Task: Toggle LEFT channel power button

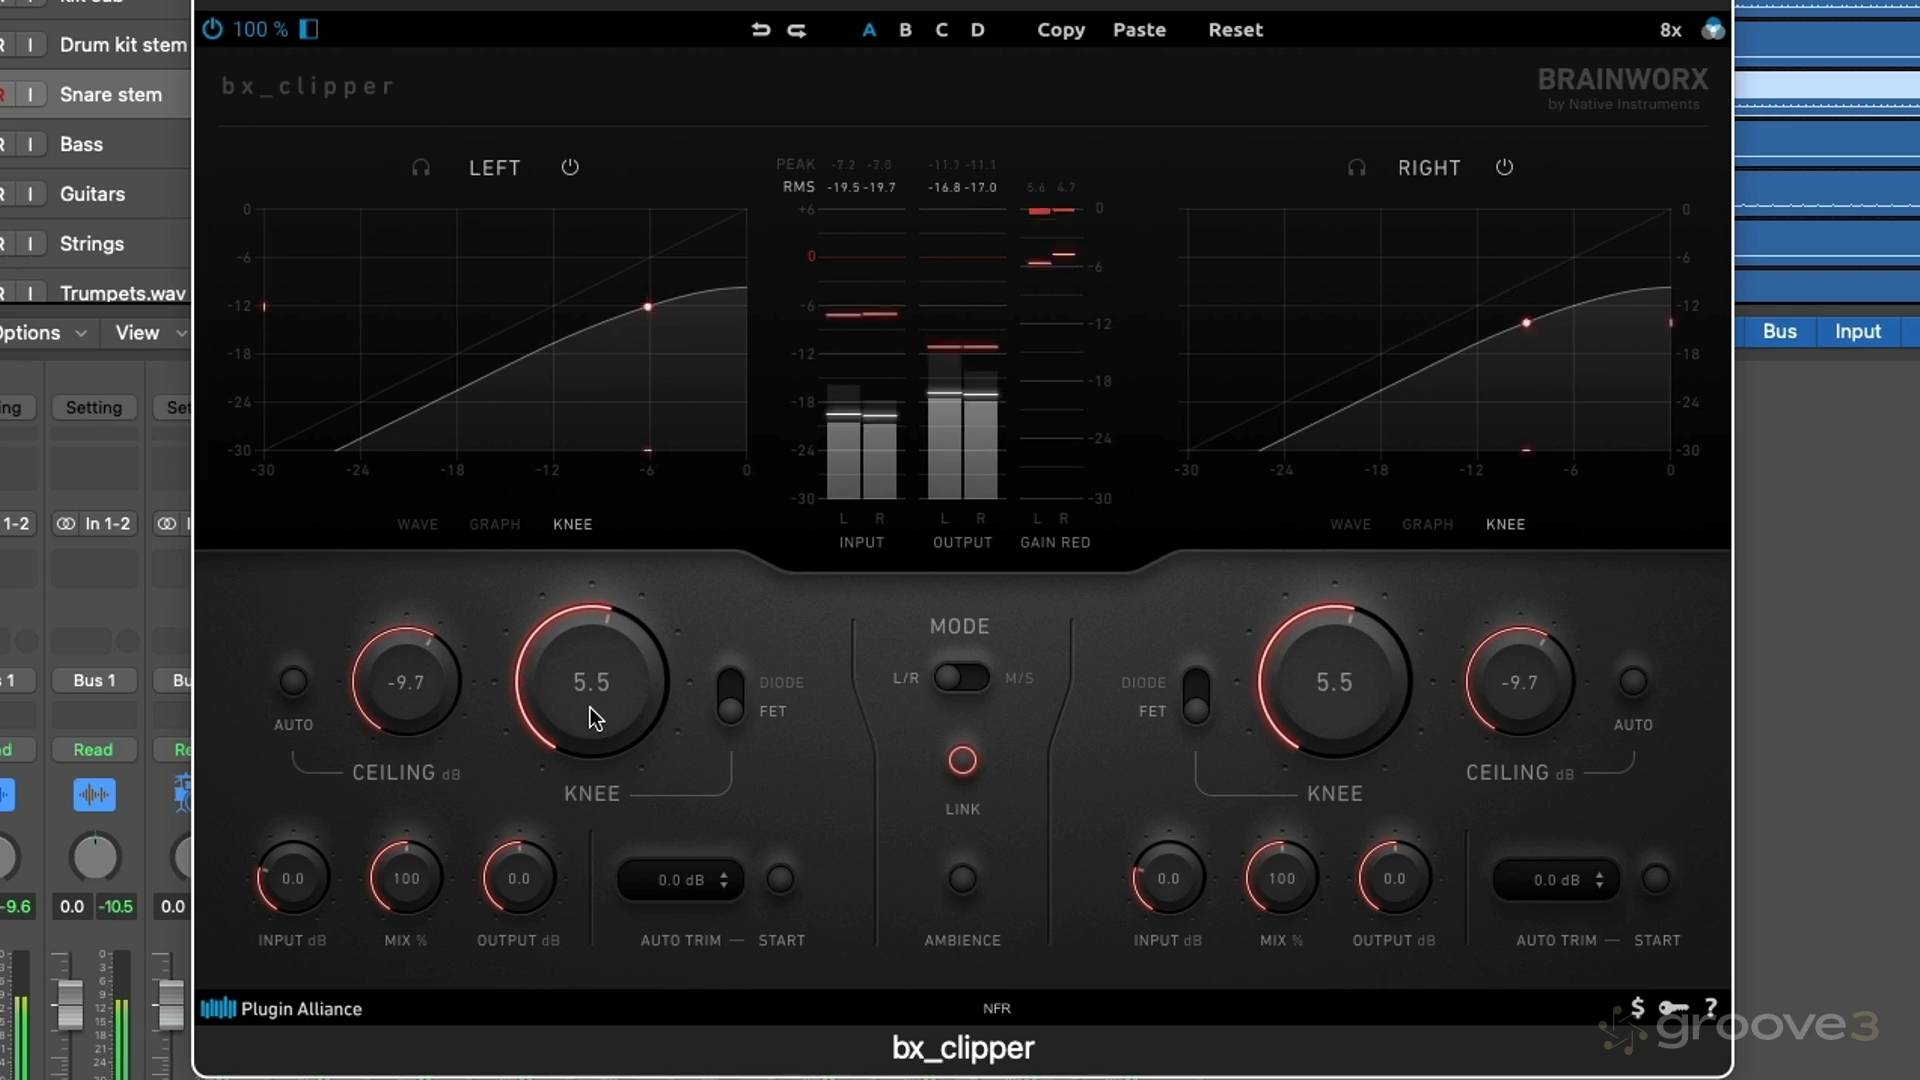Action: (x=570, y=167)
